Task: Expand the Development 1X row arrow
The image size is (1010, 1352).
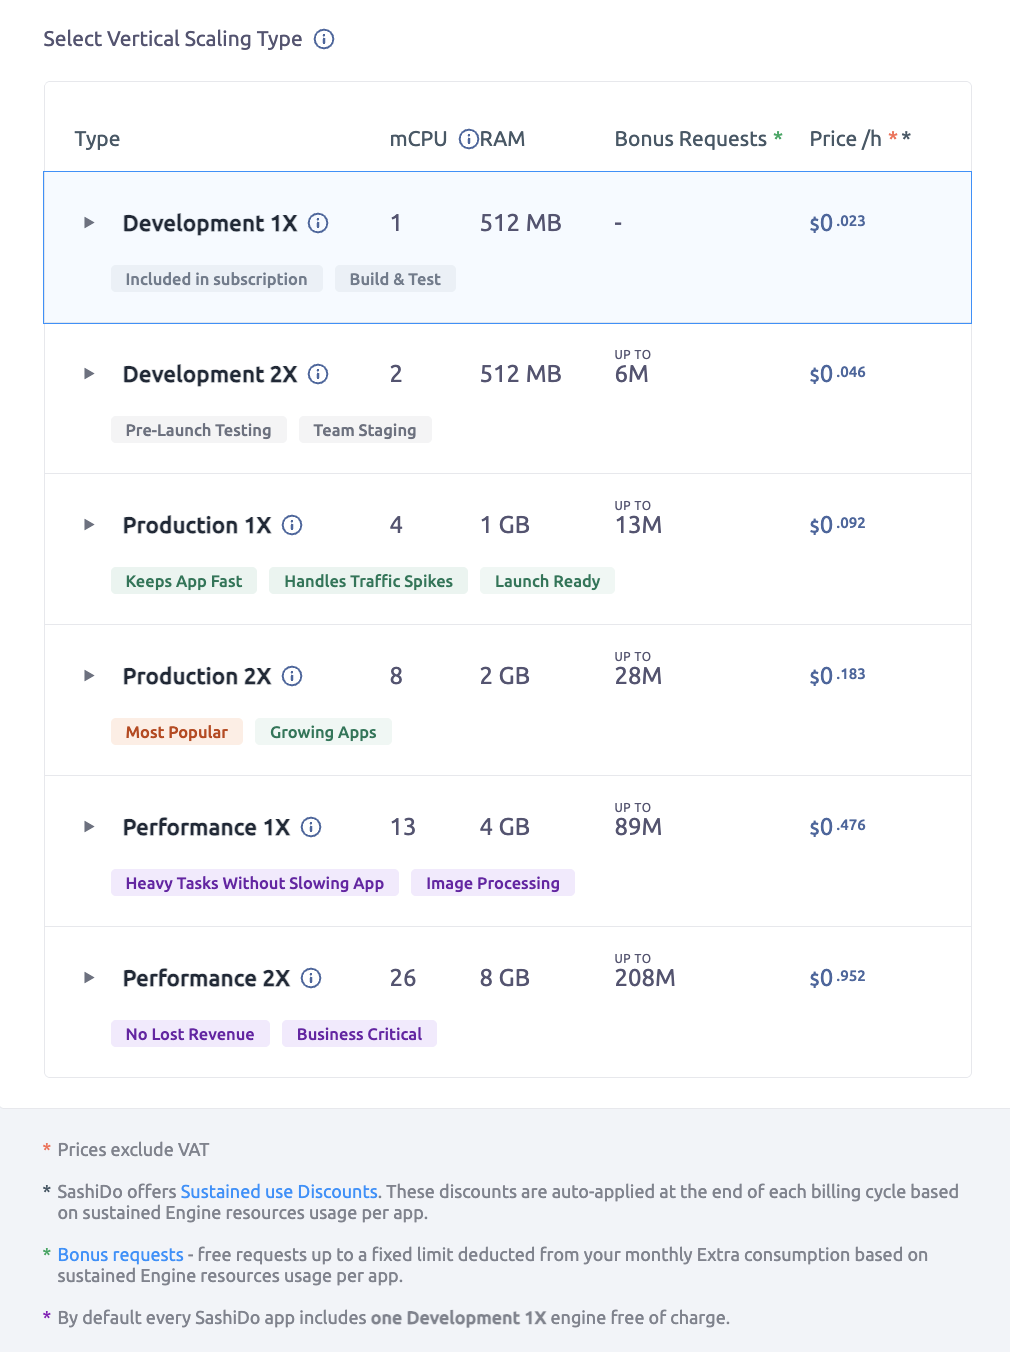Action: coord(89,223)
